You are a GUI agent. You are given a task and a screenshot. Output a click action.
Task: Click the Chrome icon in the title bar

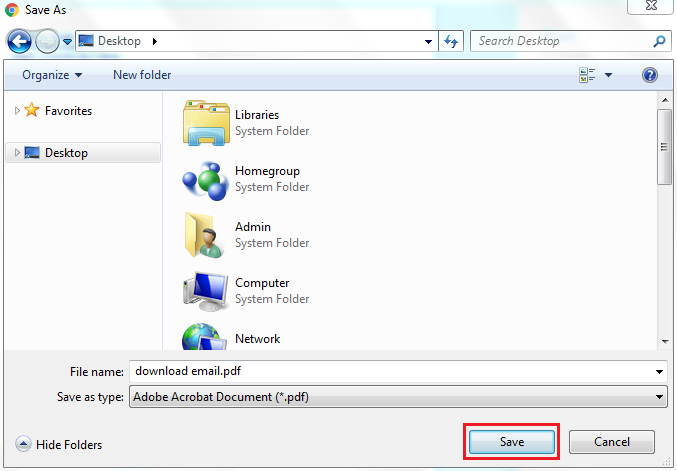click(x=12, y=10)
